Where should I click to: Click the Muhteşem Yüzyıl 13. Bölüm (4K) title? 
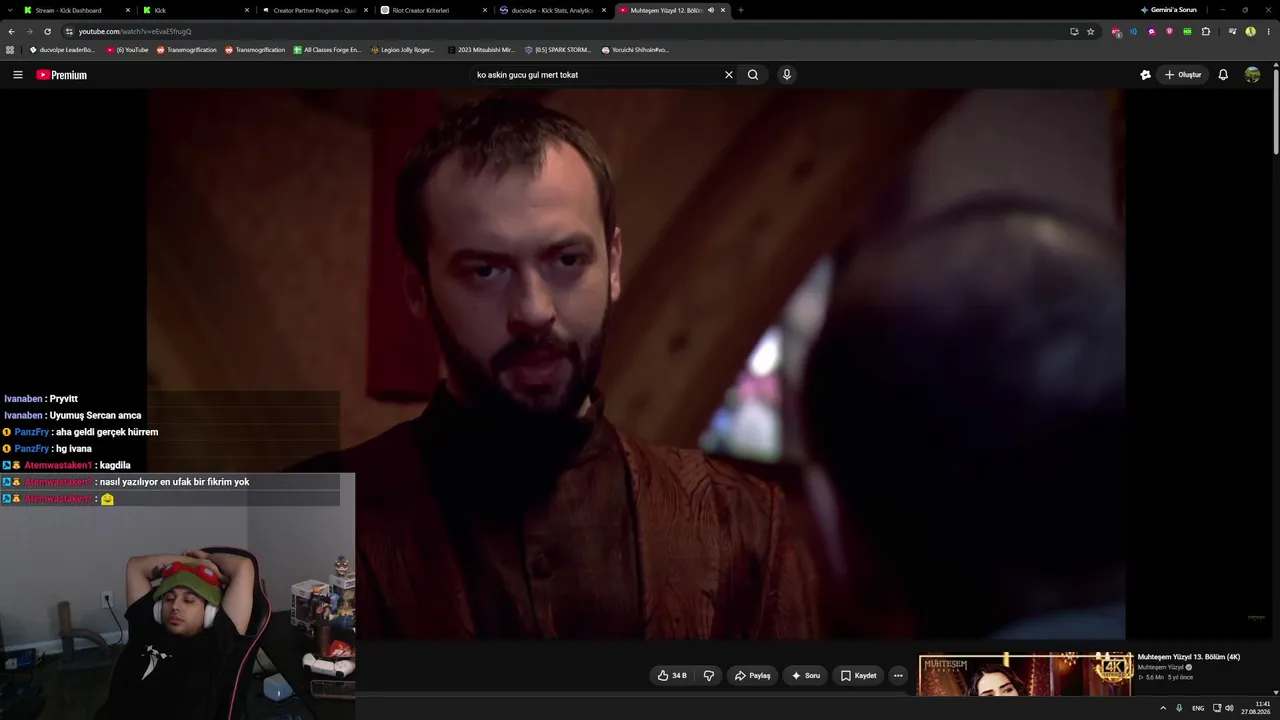[1189, 657]
